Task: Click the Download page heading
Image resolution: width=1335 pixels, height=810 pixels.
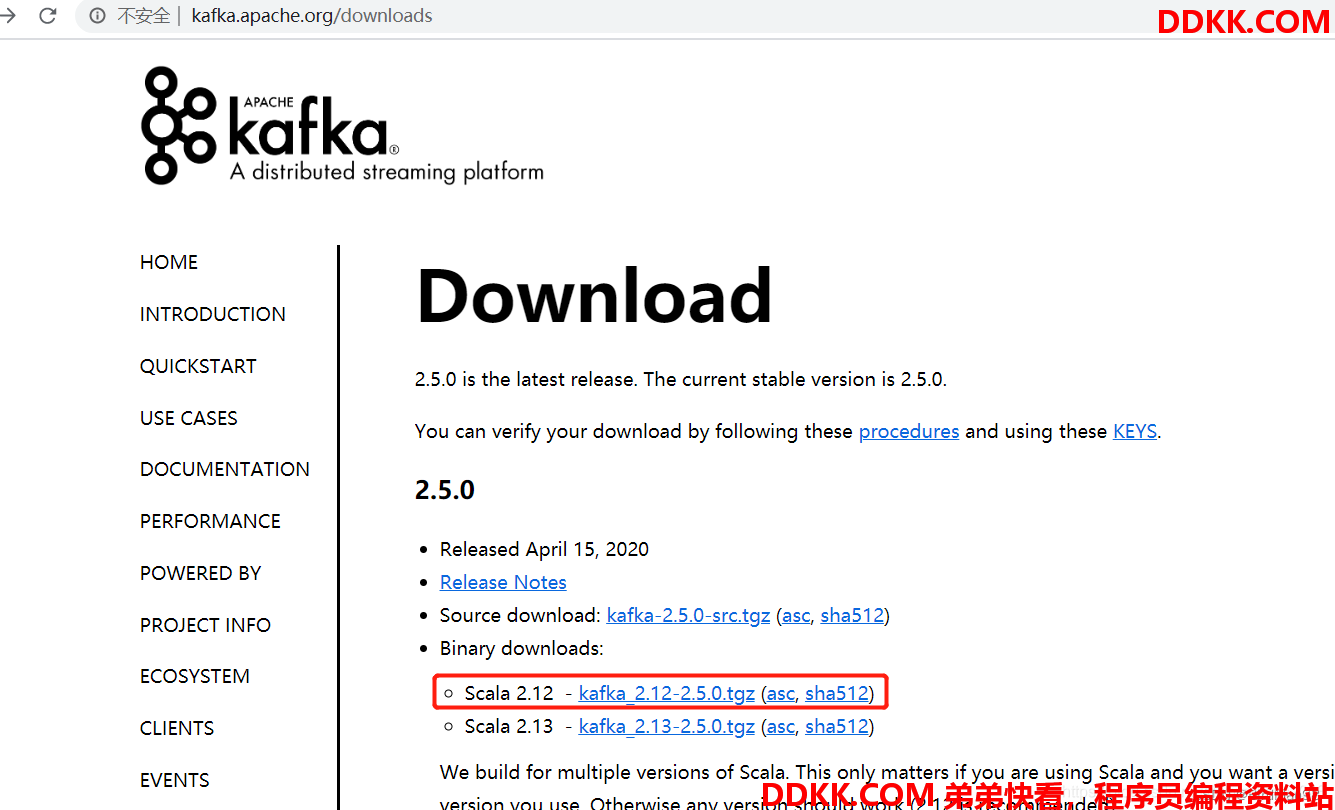Action: tap(594, 296)
